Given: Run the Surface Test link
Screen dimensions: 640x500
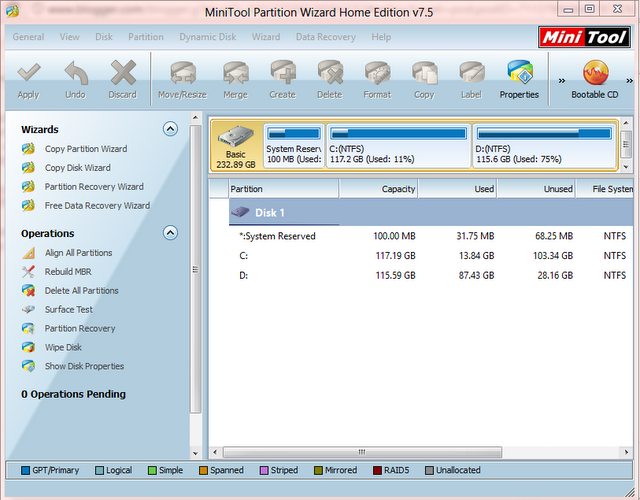Looking at the screenshot, I should pos(69,309).
